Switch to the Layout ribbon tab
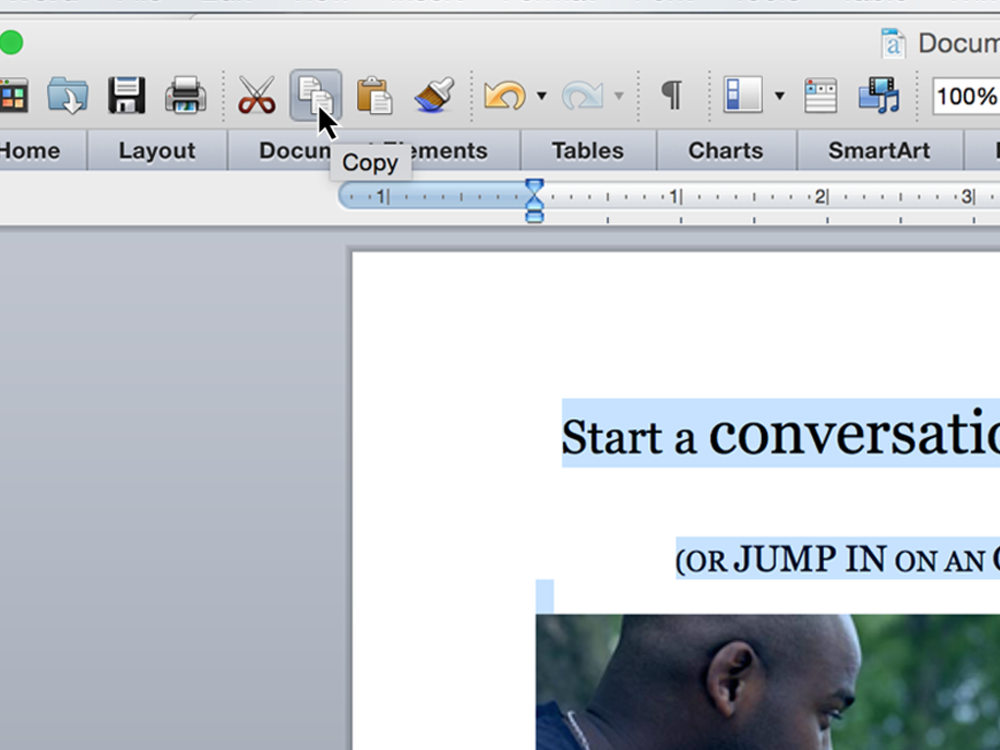Image resolution: width=1000 pixels, height=750 pixels. [x=157, y=151]
